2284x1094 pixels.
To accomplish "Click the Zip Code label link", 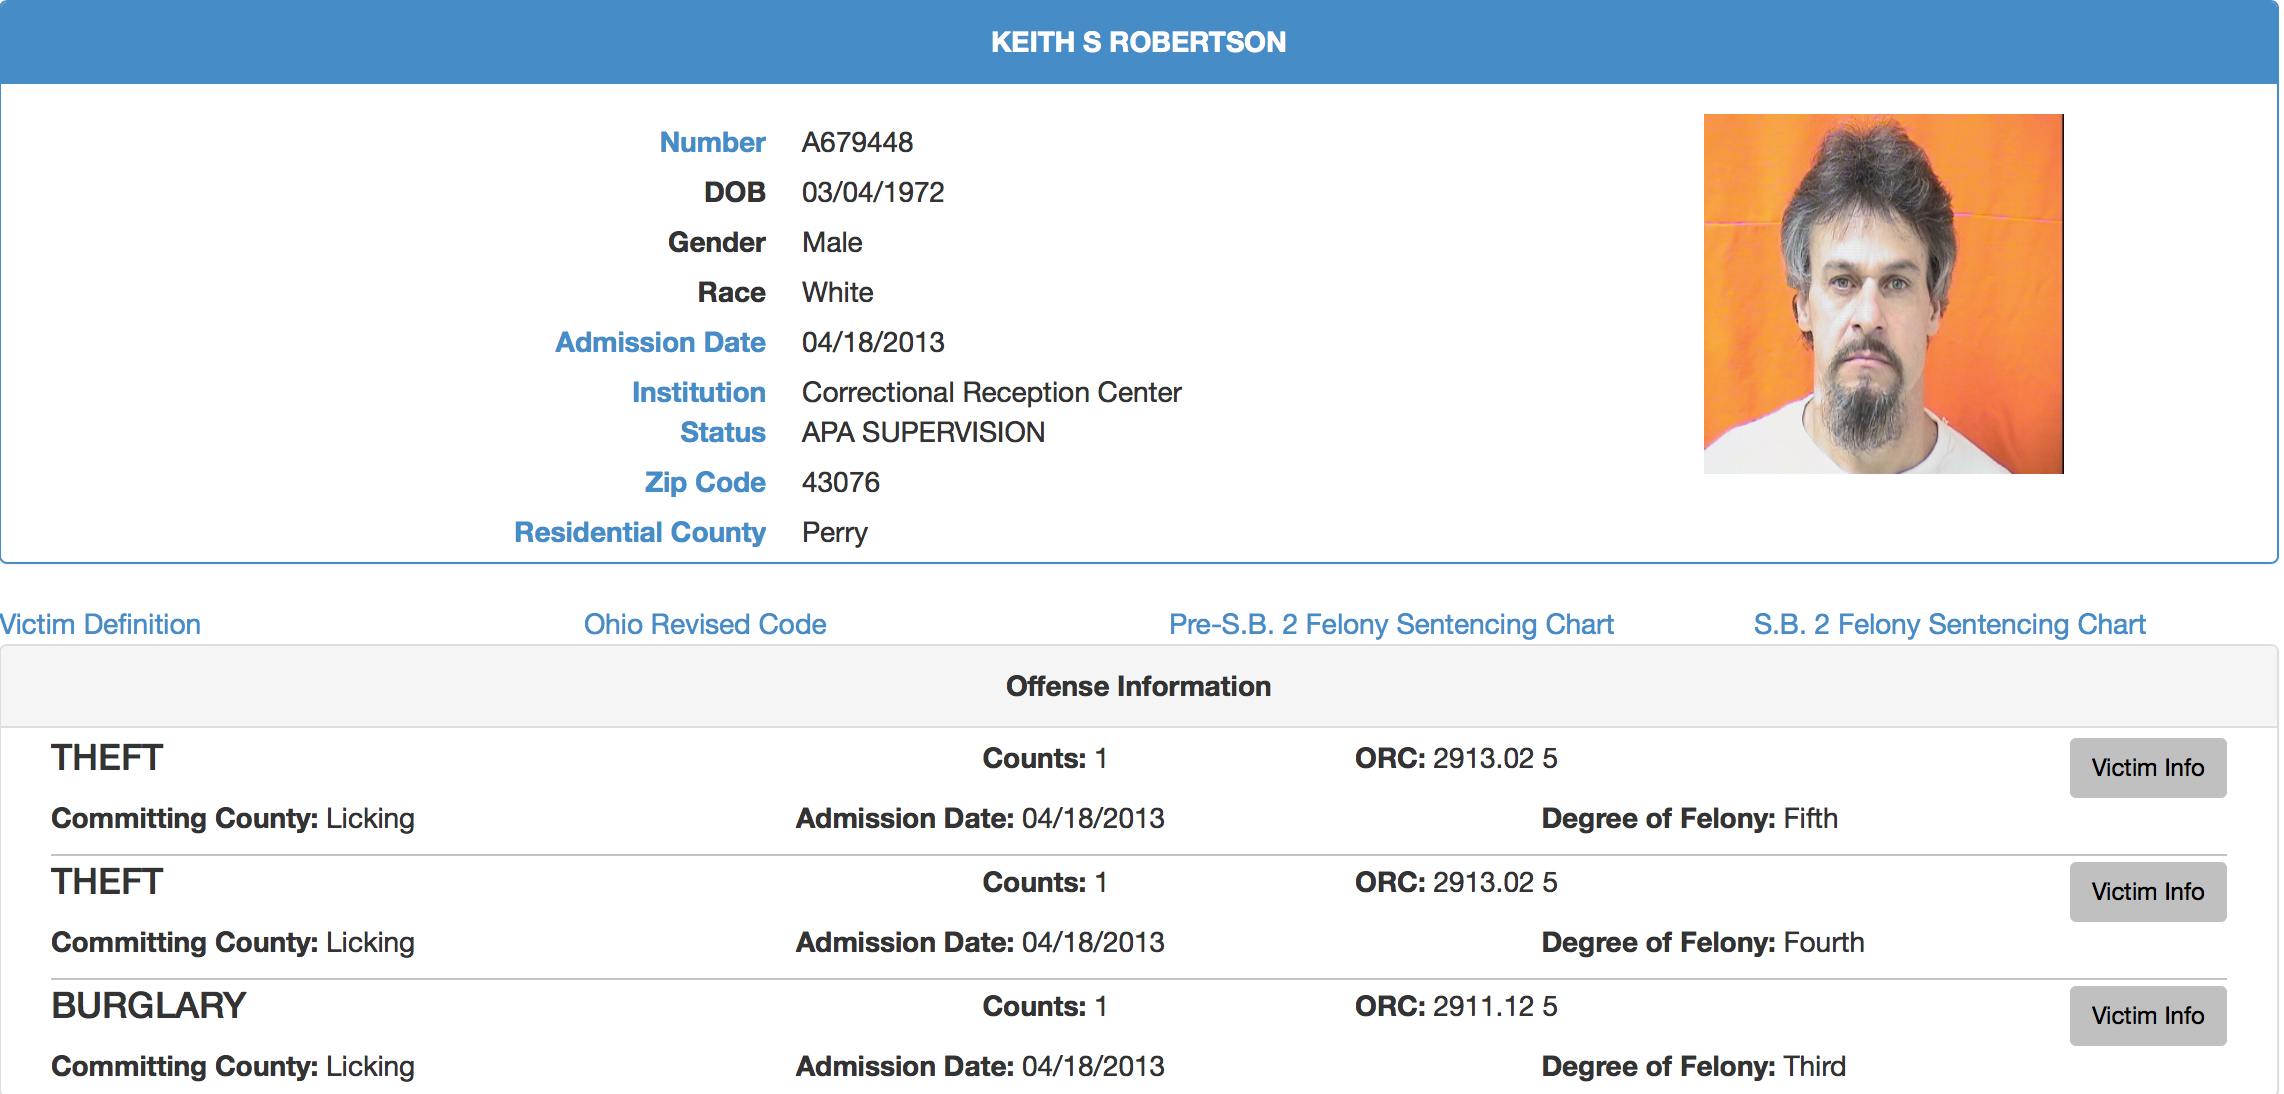I will click(705, 482).
